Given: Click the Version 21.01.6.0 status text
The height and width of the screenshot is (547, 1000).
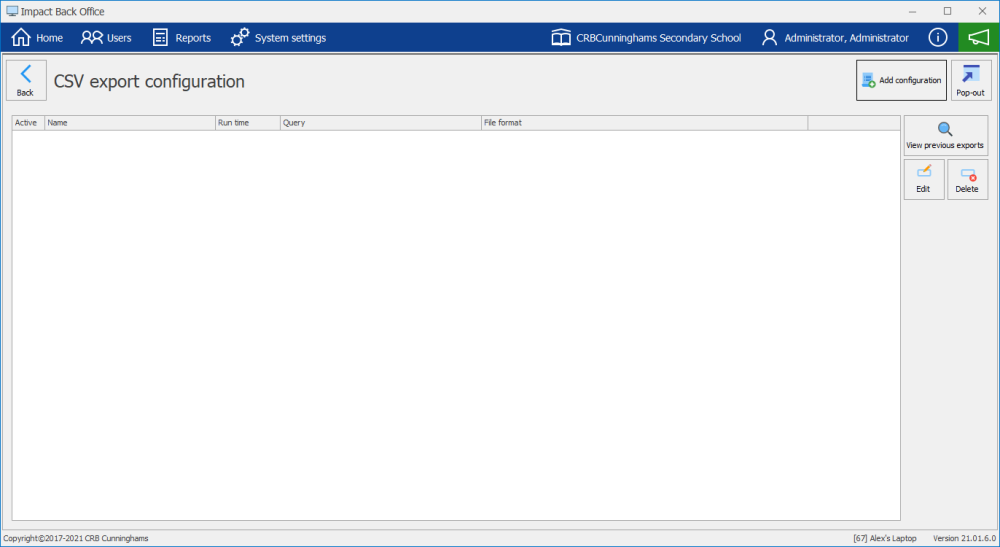Looking at the screenshot, I should click(964, 538).
